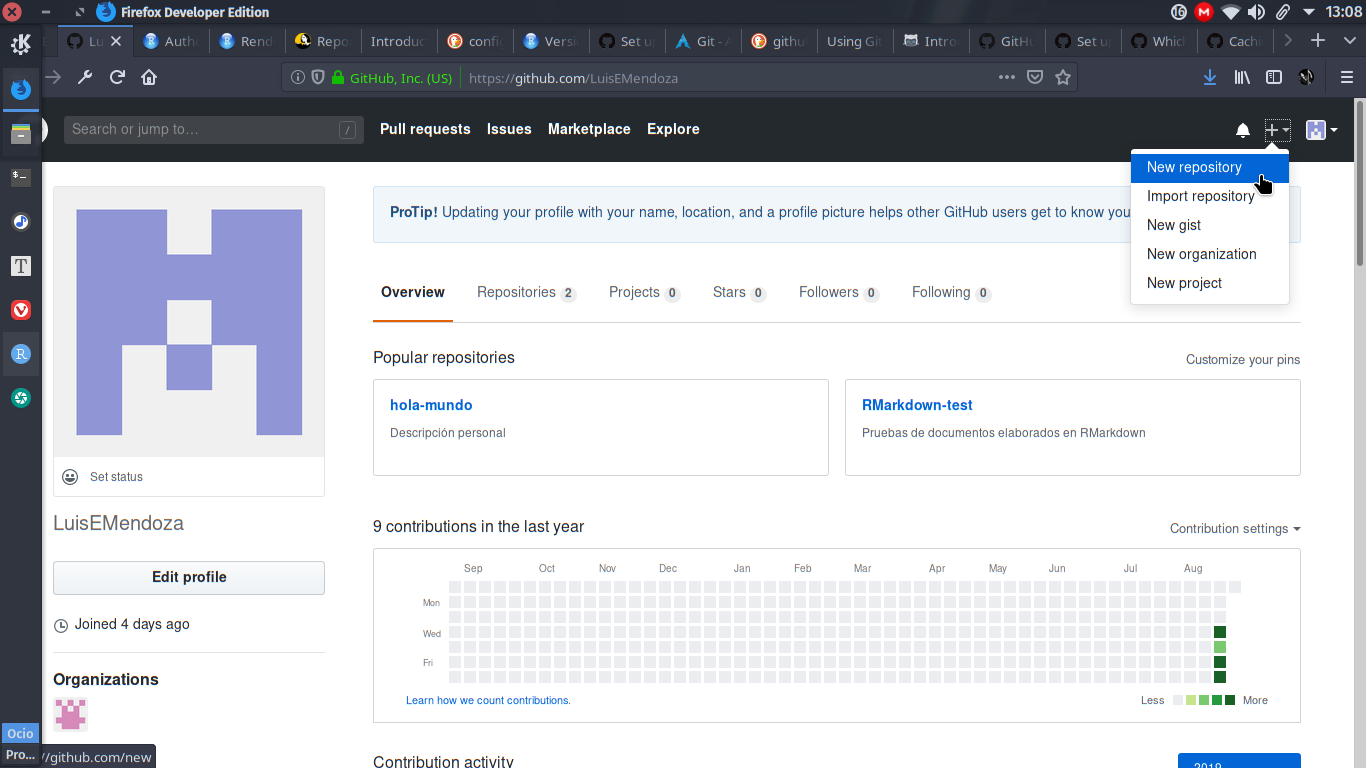Click the volume icon in system tray

point(1256,12)
